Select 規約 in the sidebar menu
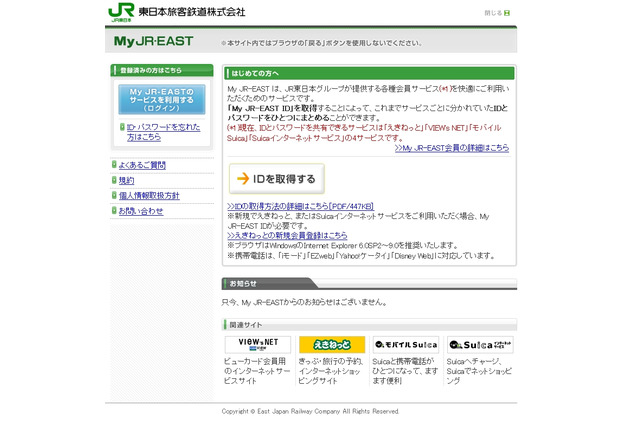This screenshot has width=640, height=426. tap(126, 181)
